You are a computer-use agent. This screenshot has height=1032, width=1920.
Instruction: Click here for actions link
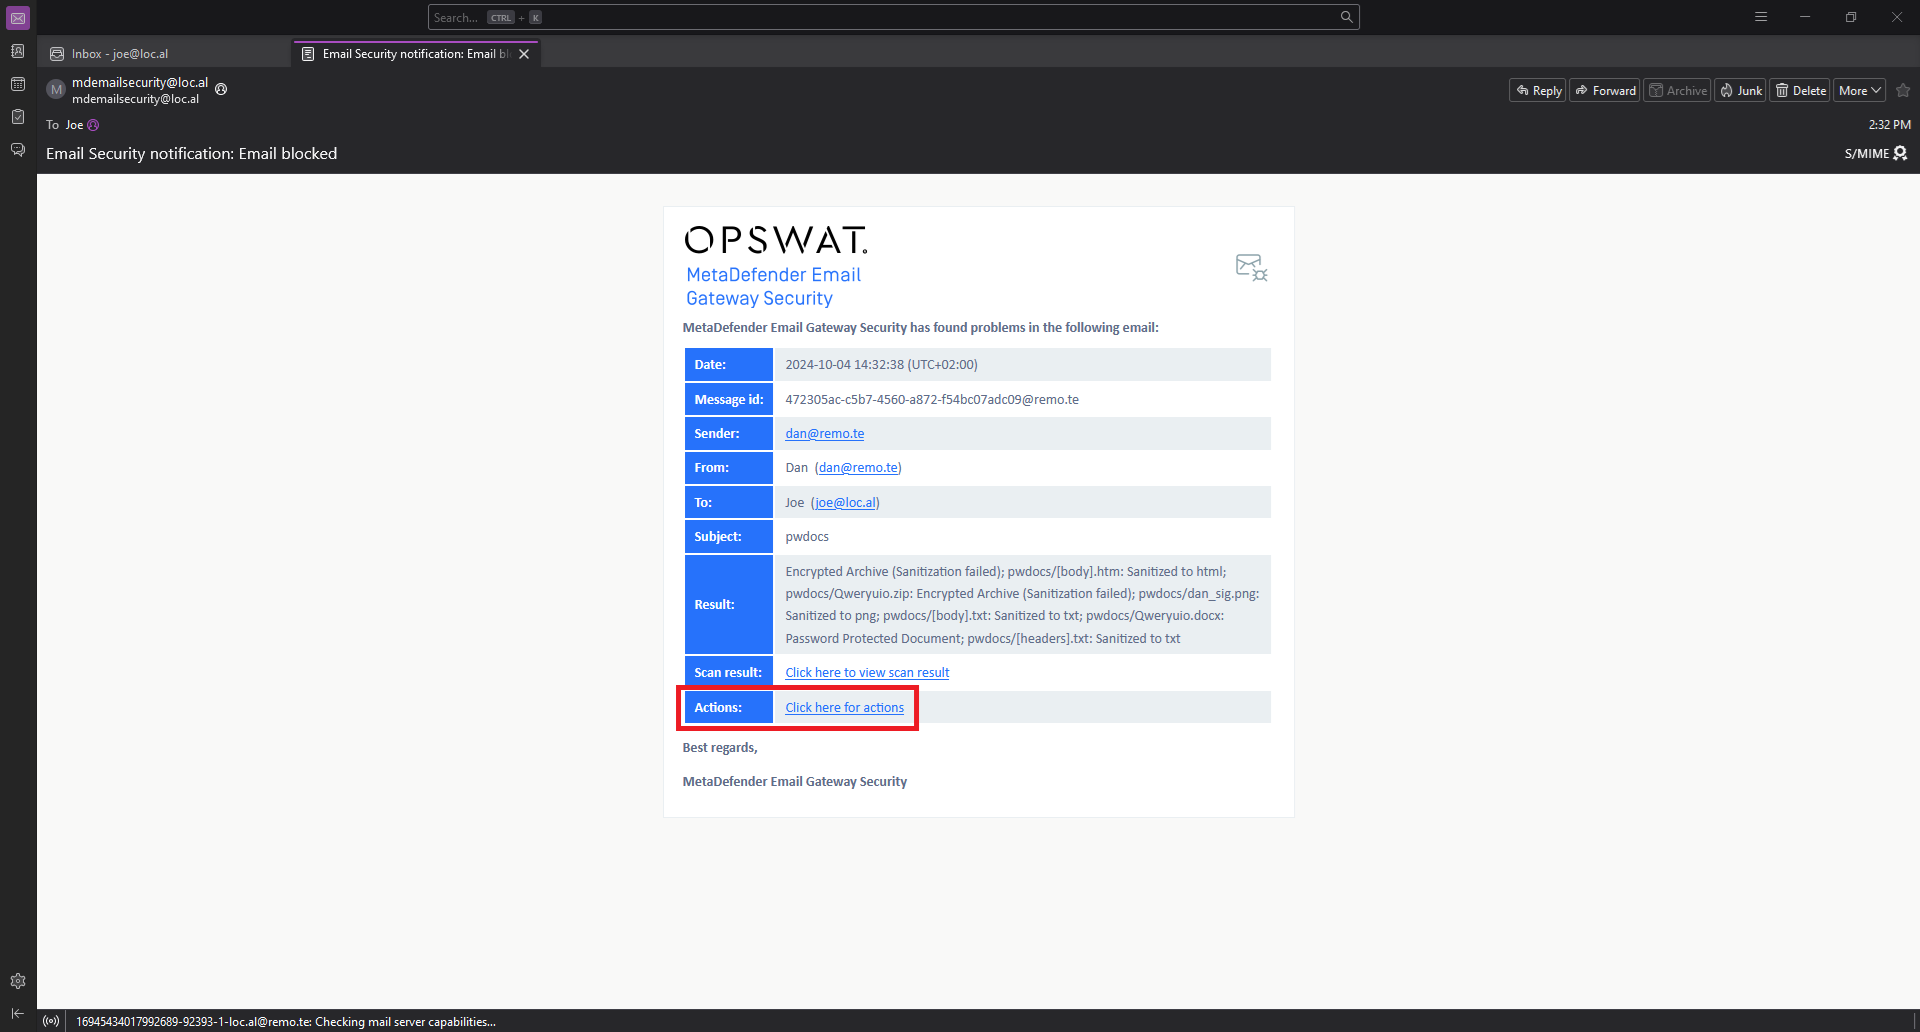coord(844,708)
